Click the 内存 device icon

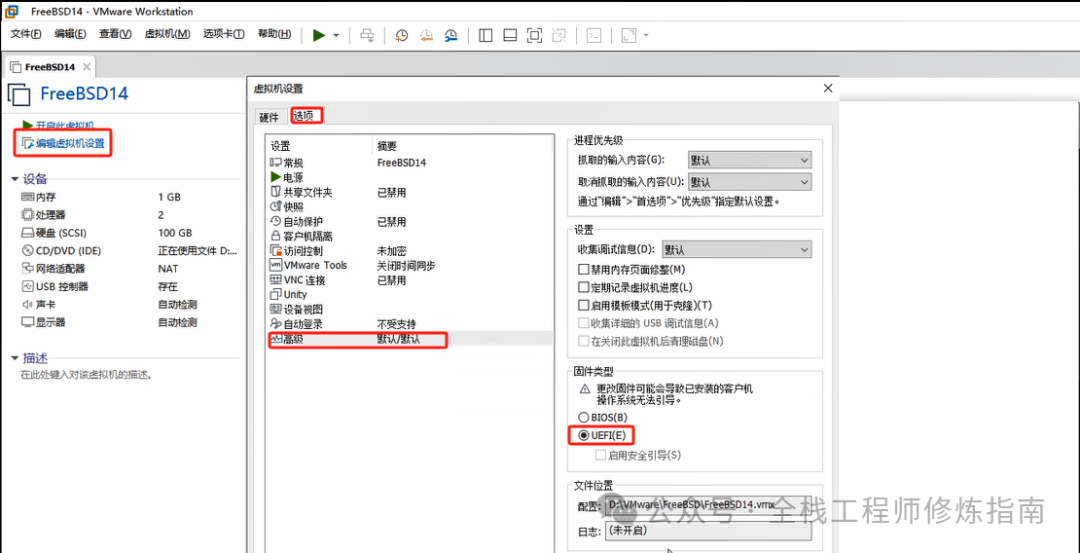click(x=28, y=197)
